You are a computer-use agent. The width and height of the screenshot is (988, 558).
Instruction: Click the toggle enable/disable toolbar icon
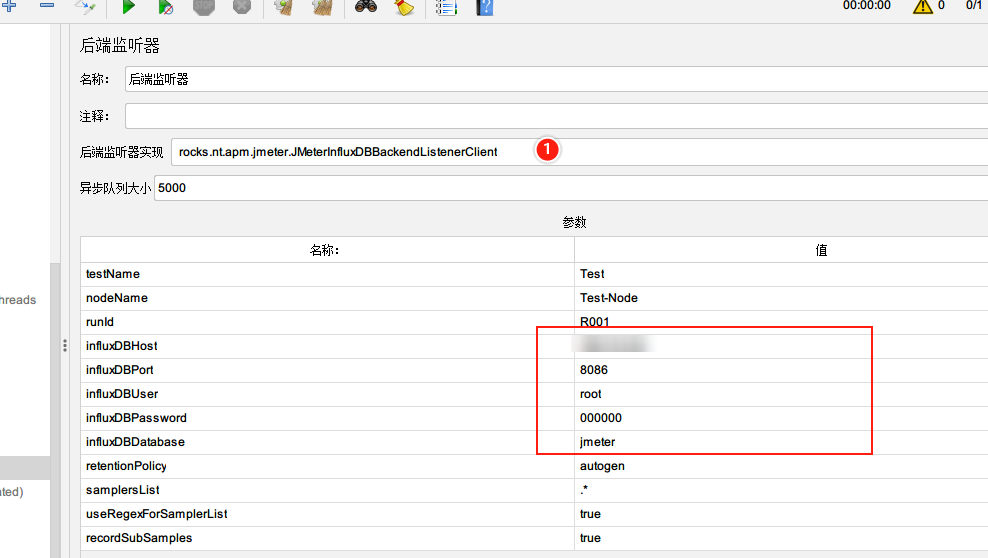[x=85, y=6]
